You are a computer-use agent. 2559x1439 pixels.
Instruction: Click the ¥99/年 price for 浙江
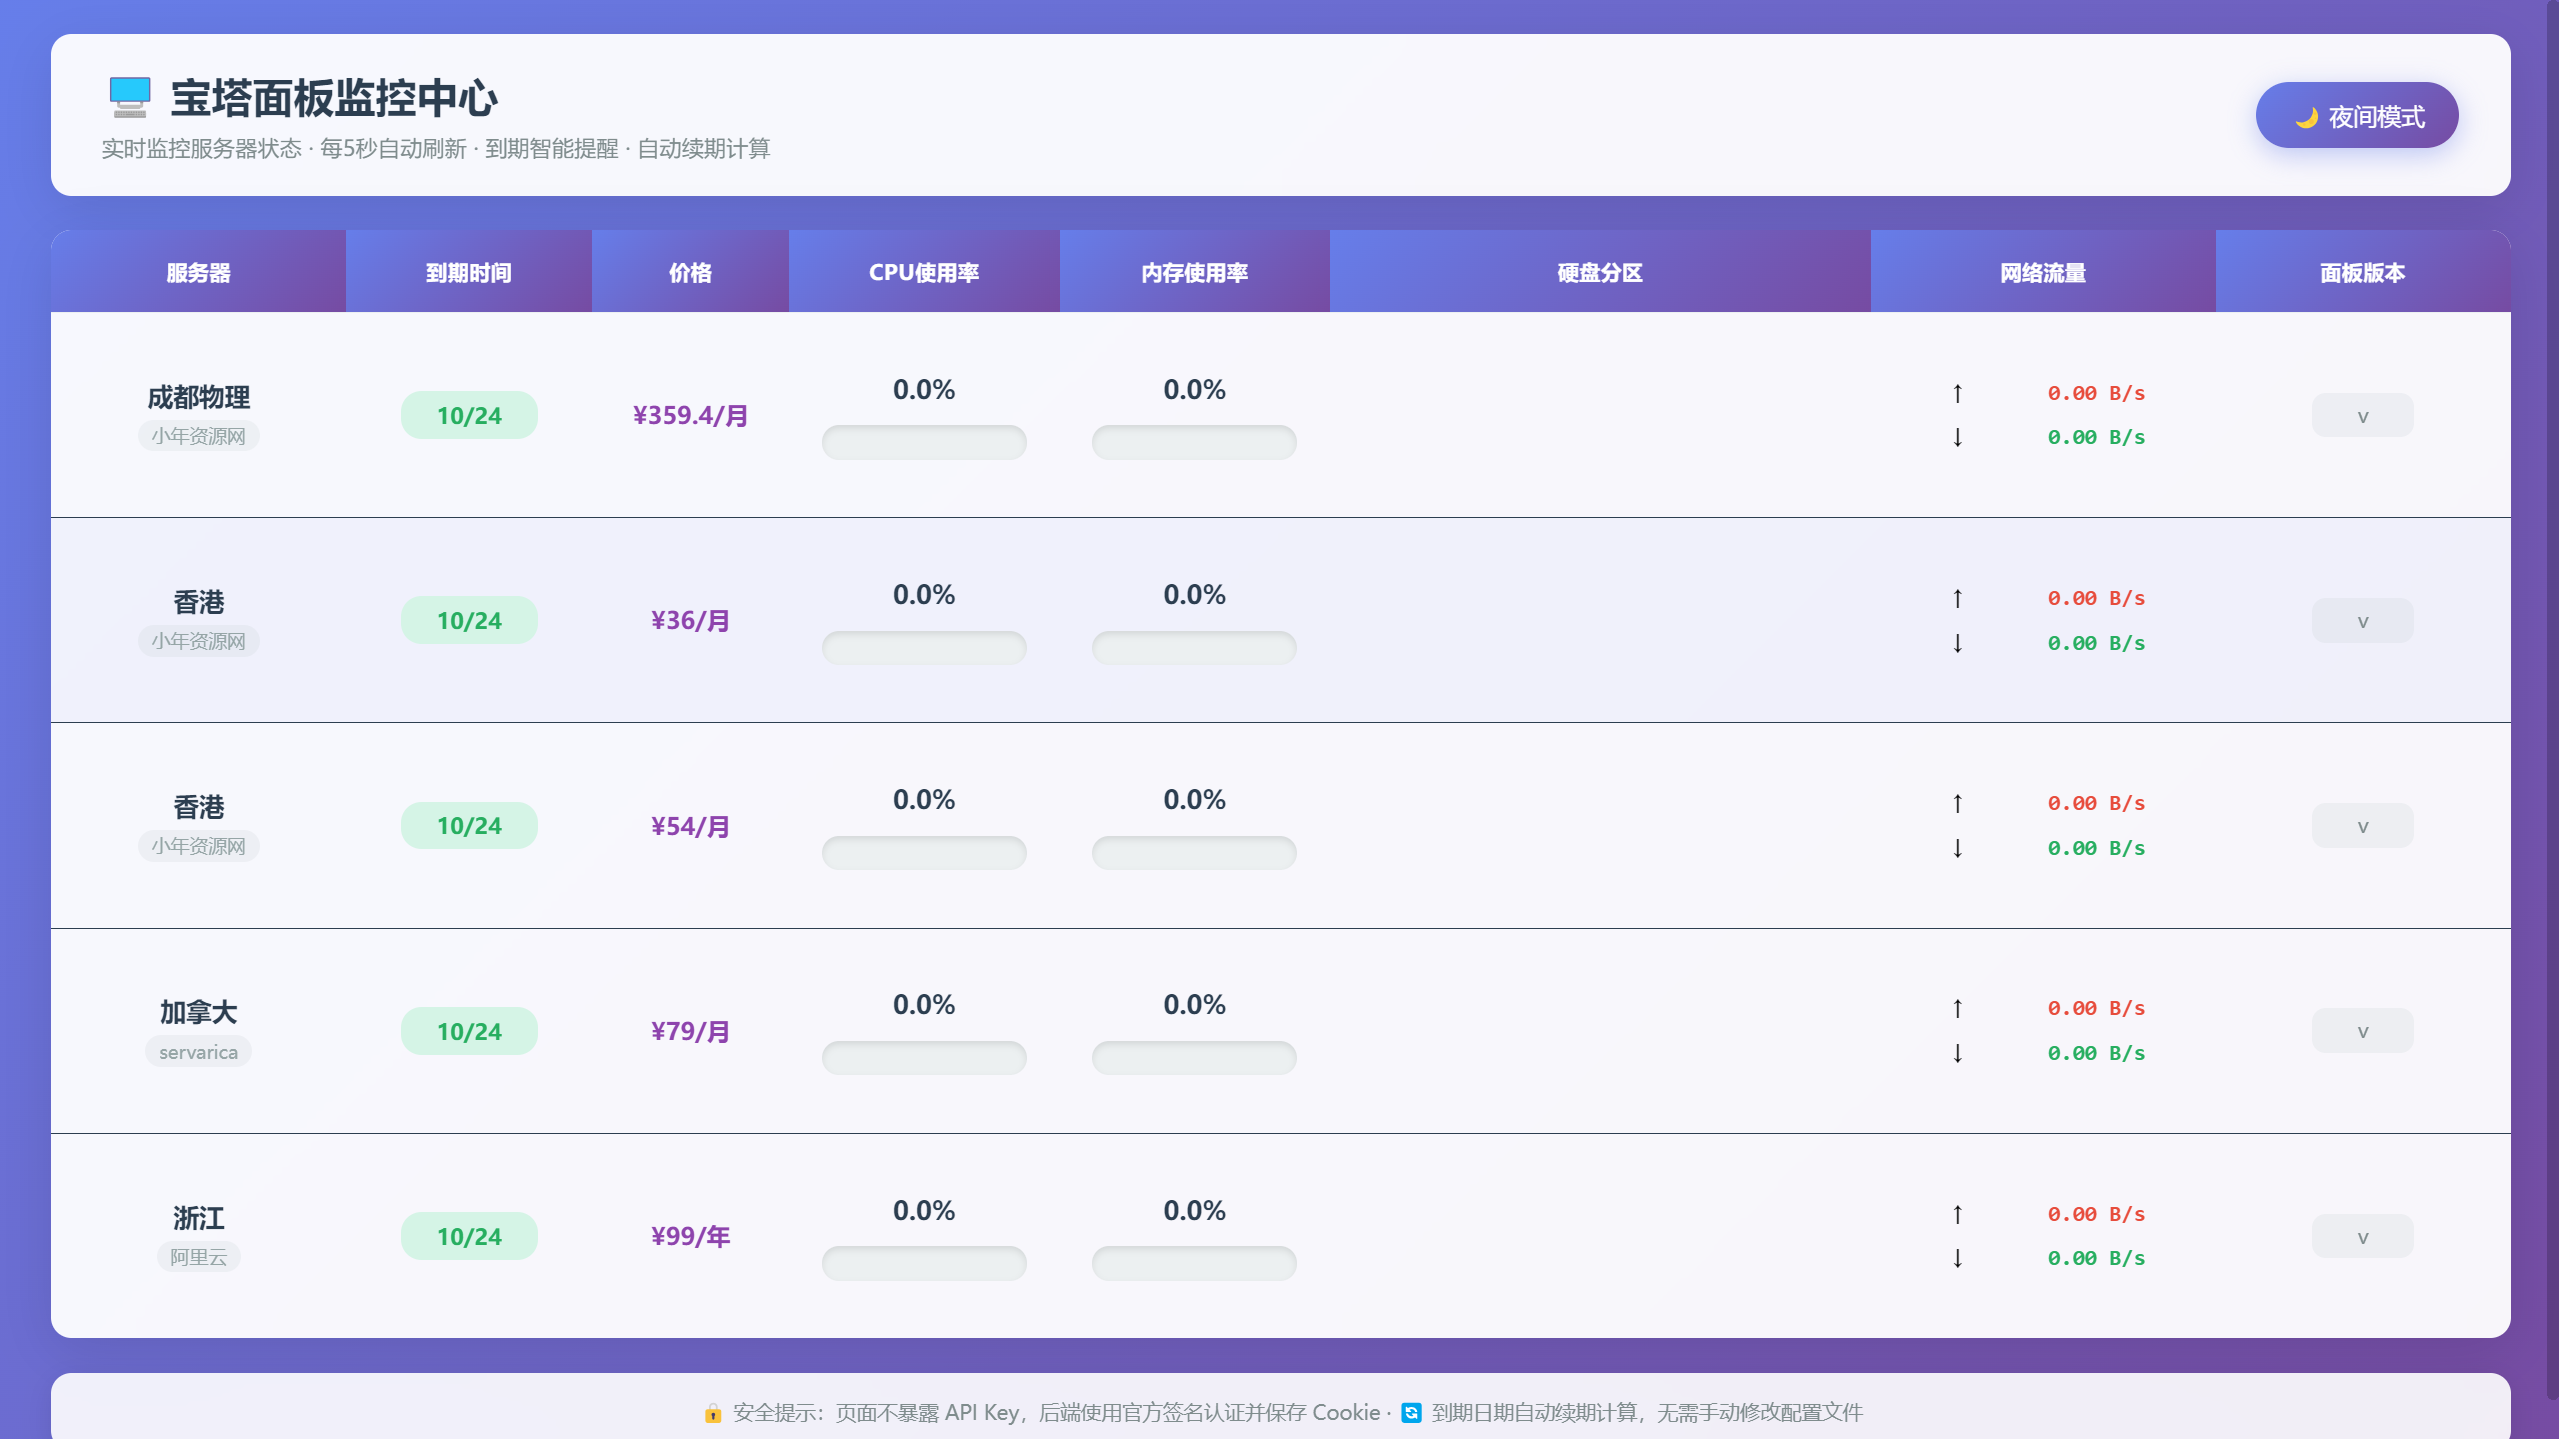pos(690,1237)
